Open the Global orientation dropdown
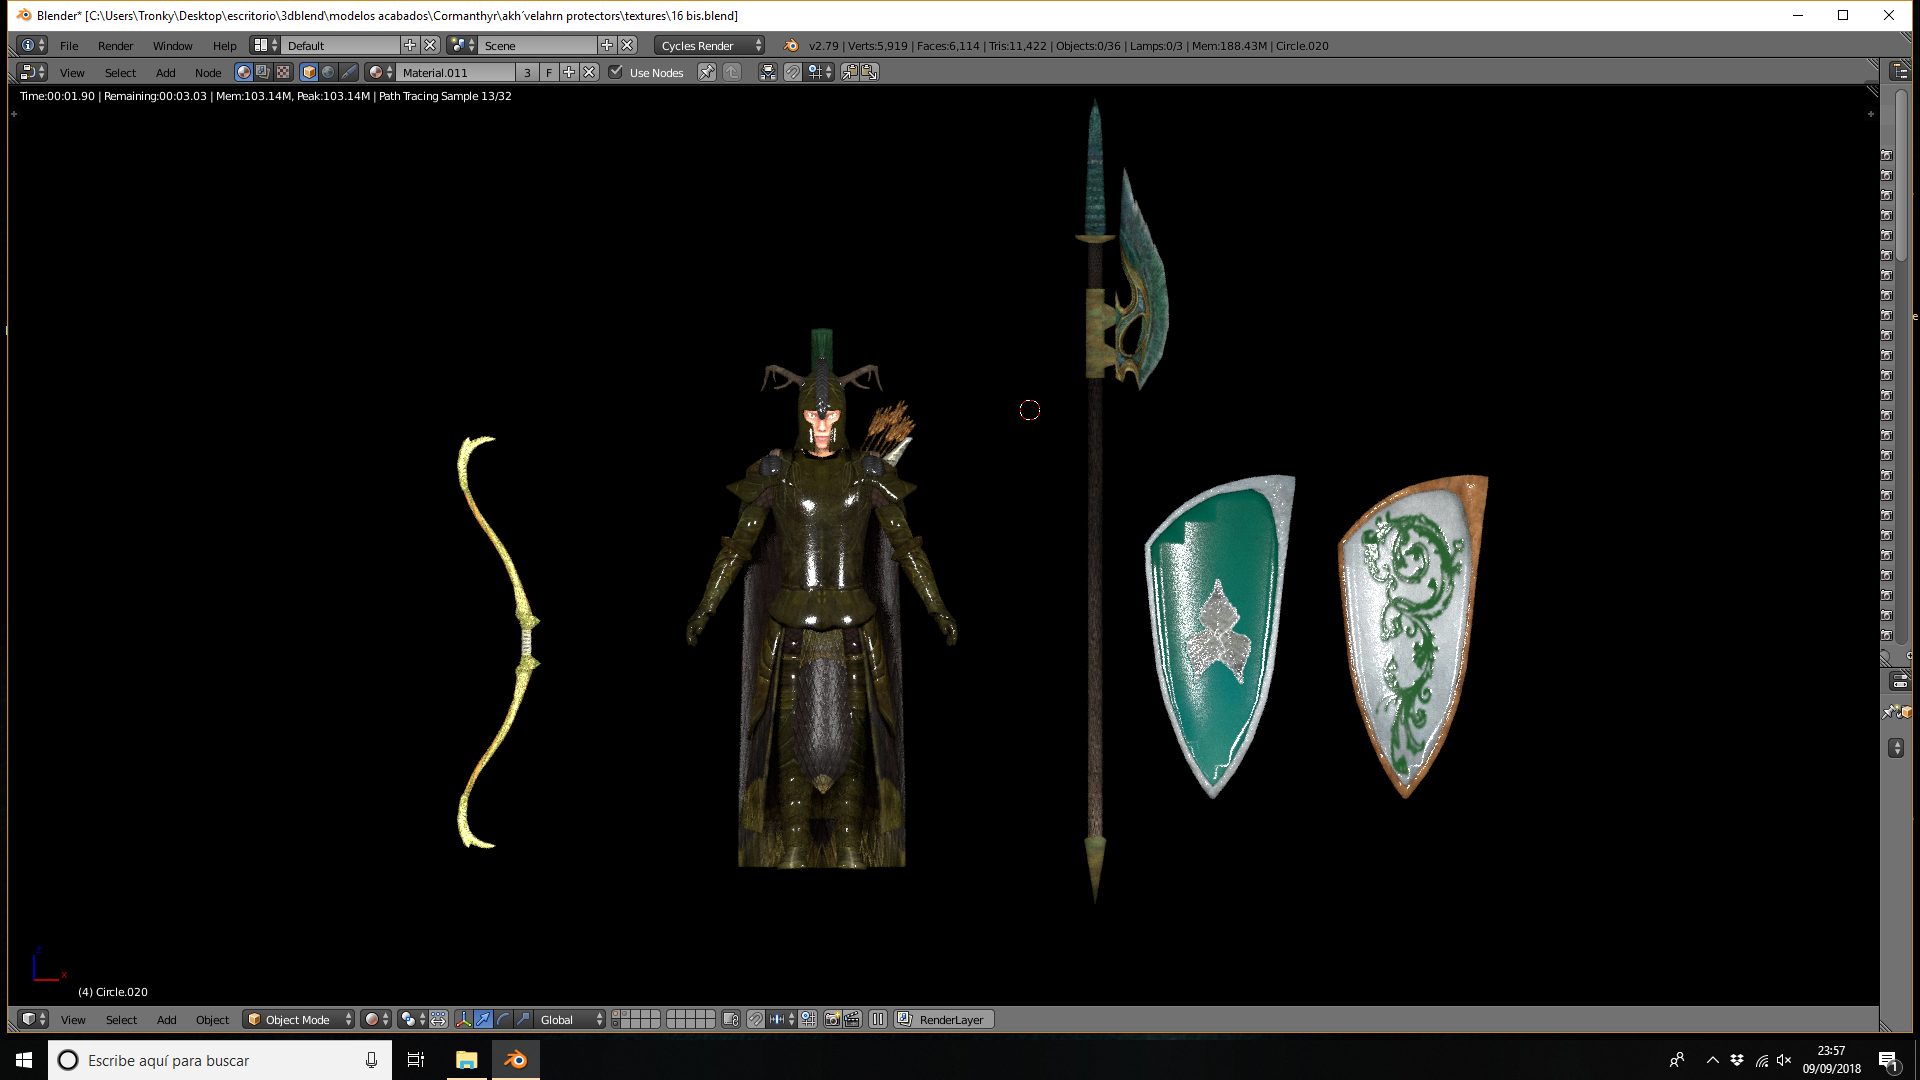Viewport: 1920px width, 1080px height. coord(570,1019)
